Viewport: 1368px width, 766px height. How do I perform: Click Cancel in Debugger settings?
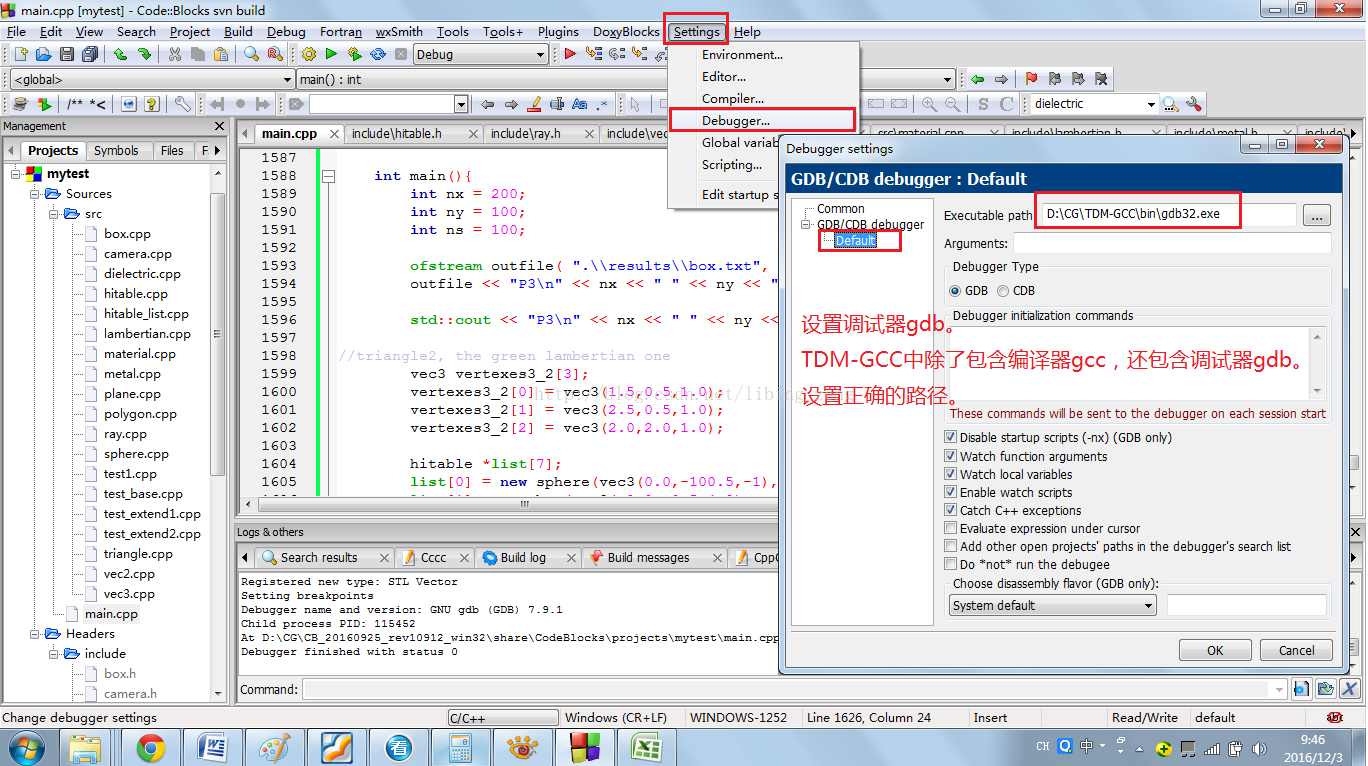click(x=1297, y=650)
